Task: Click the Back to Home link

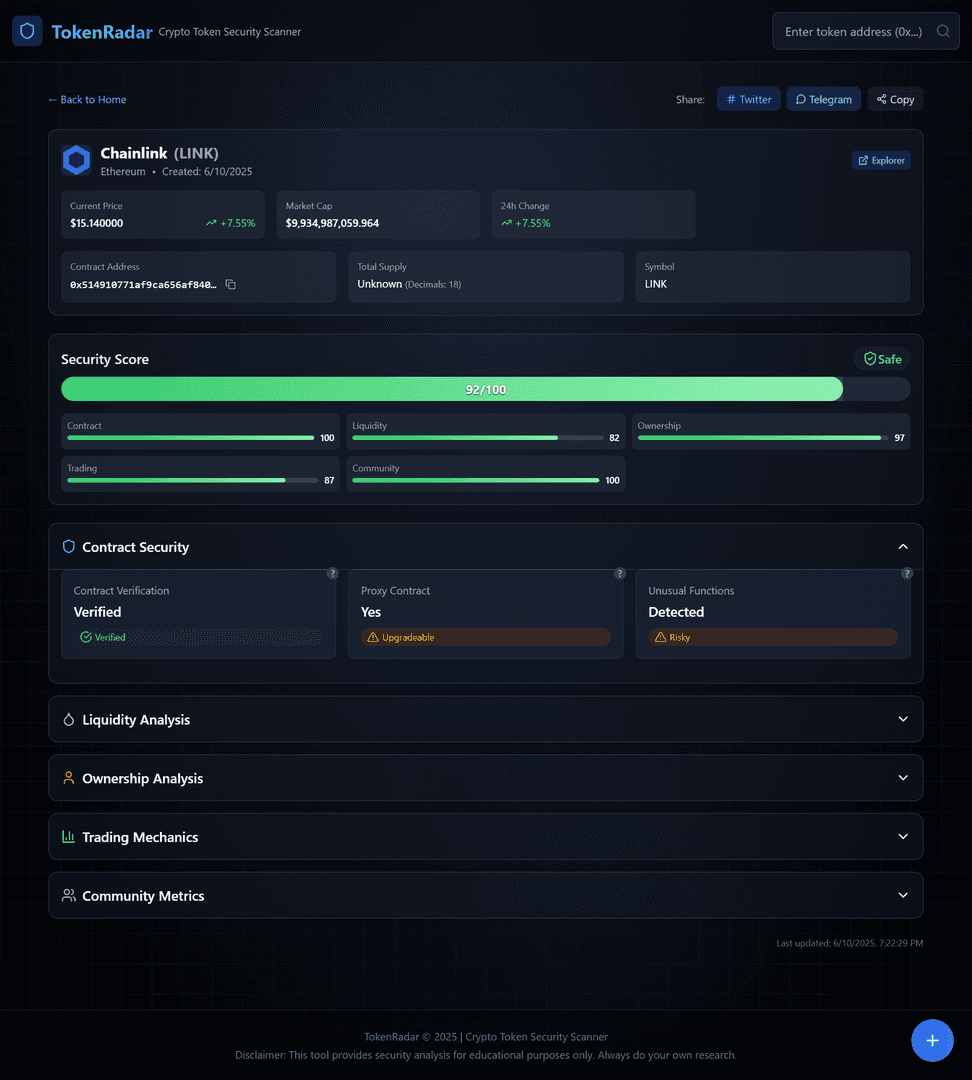Action: (87, 99)
